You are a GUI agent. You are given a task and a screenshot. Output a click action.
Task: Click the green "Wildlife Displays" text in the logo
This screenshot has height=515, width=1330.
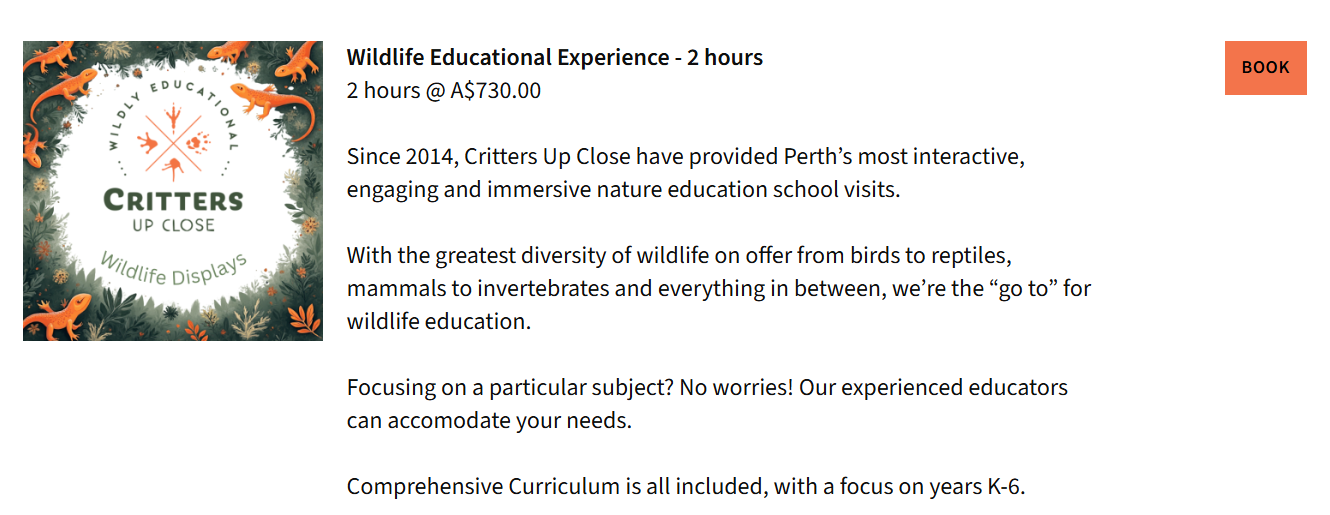click(173, 270)
